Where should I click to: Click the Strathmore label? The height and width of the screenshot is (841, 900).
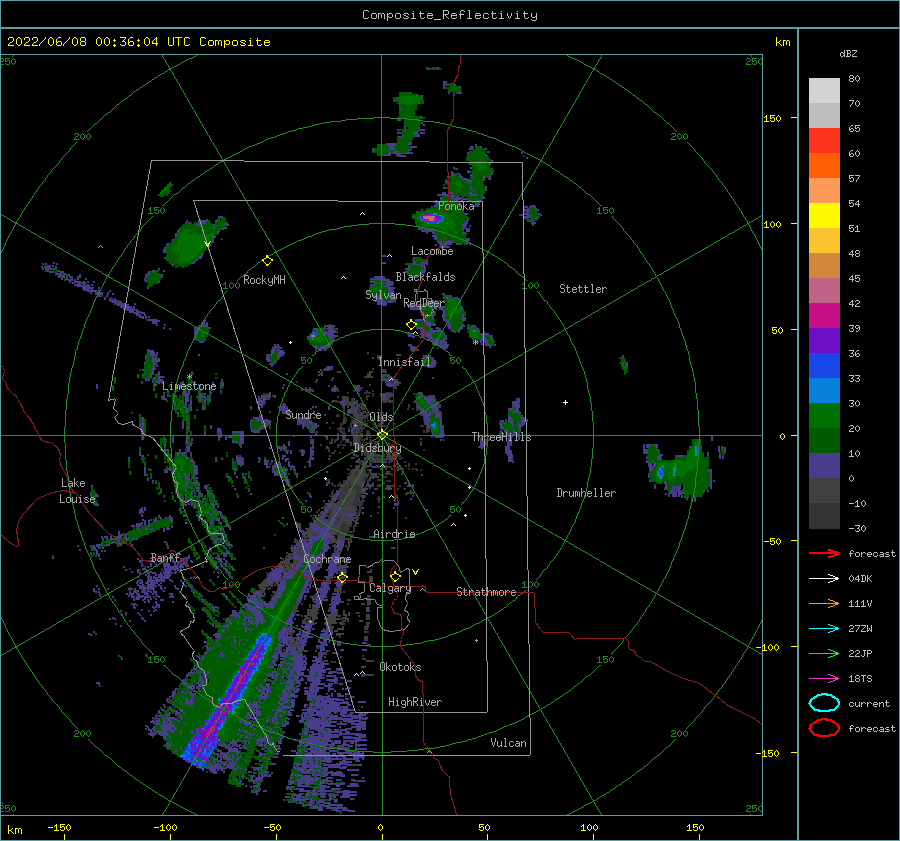click(486, 592)
